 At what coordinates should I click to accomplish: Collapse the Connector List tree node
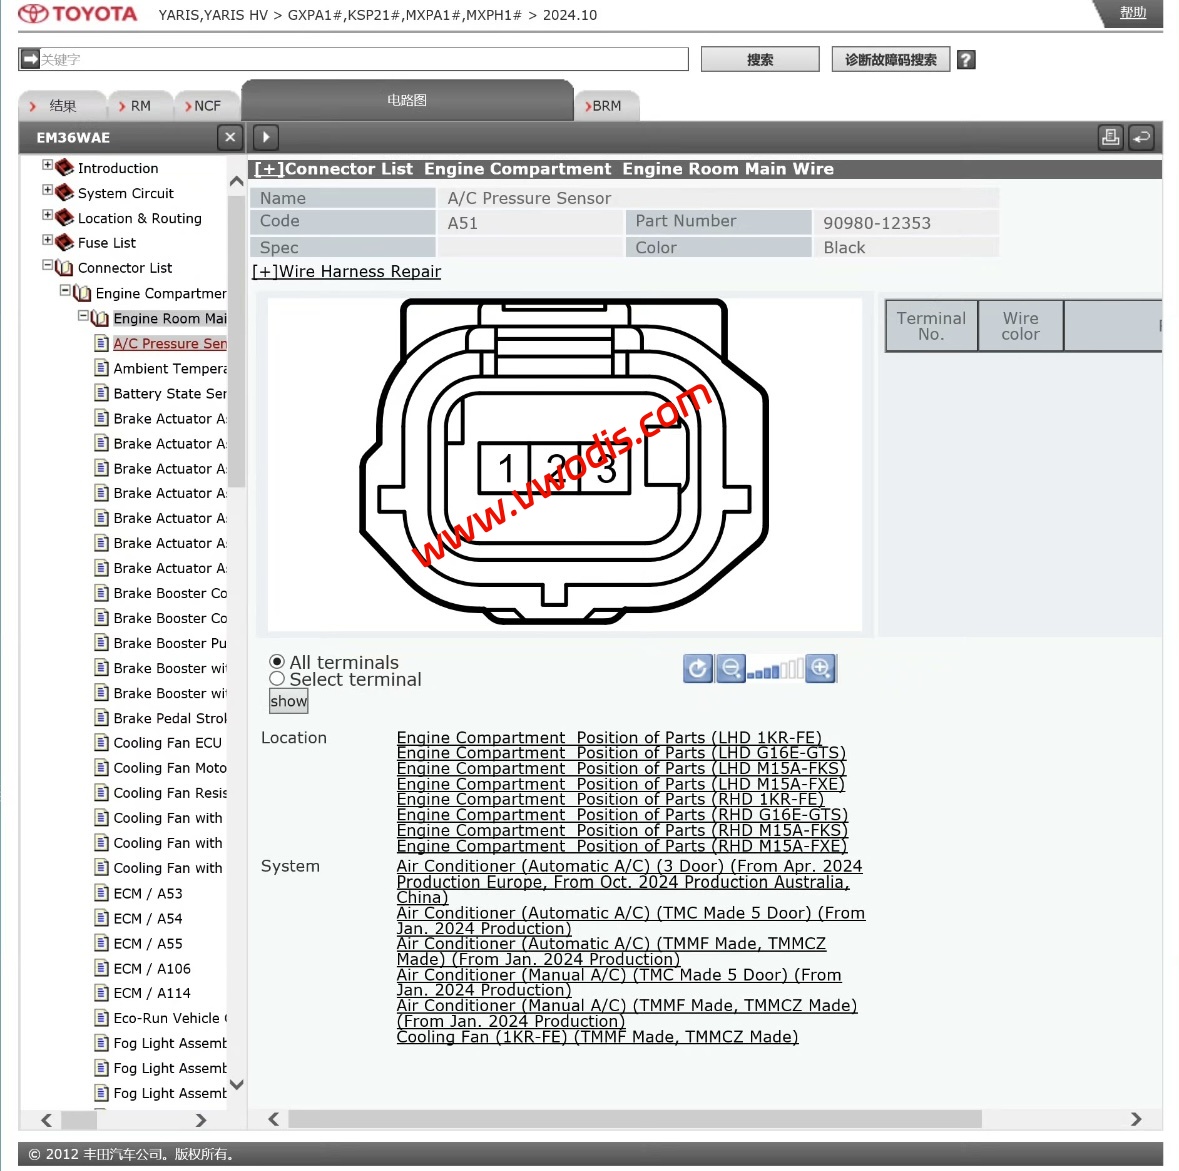pyautogui.click(x=47, y=265)
